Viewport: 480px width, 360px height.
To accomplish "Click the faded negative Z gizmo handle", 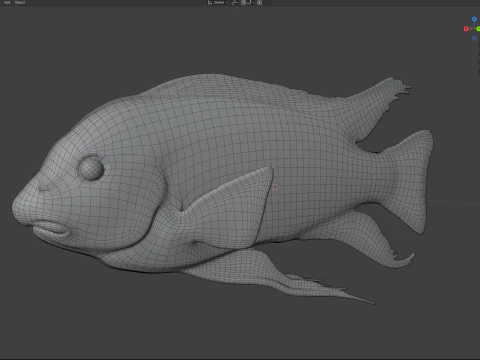I will 474,38.
